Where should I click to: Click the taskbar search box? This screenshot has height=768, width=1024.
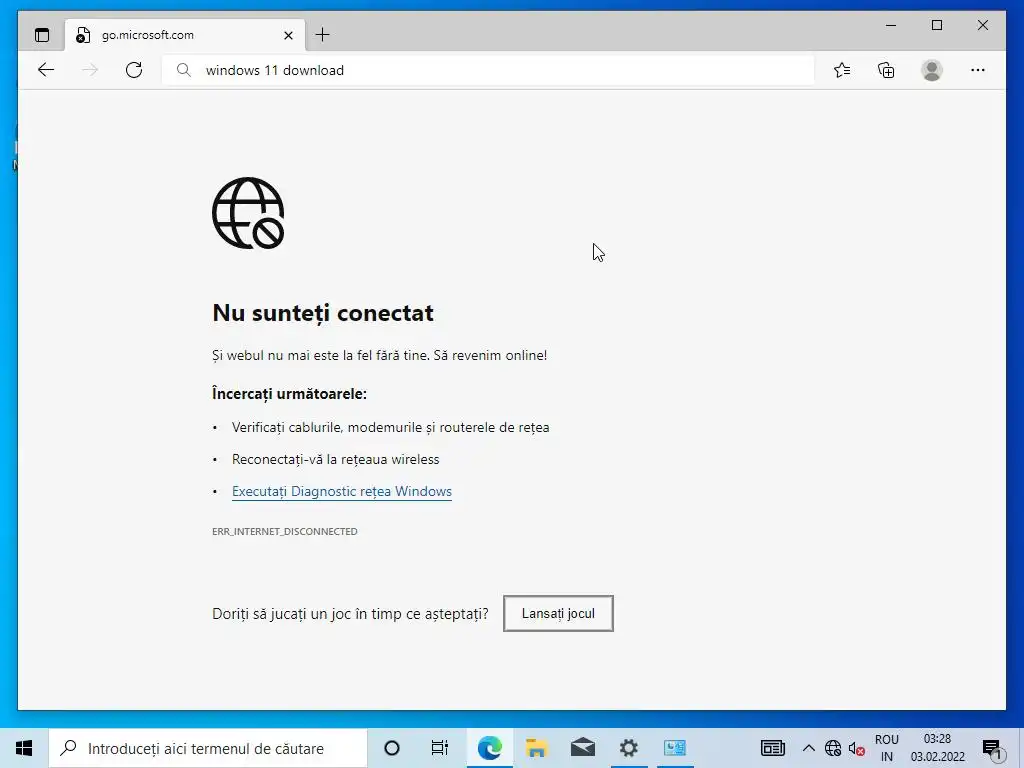point(208,748)
